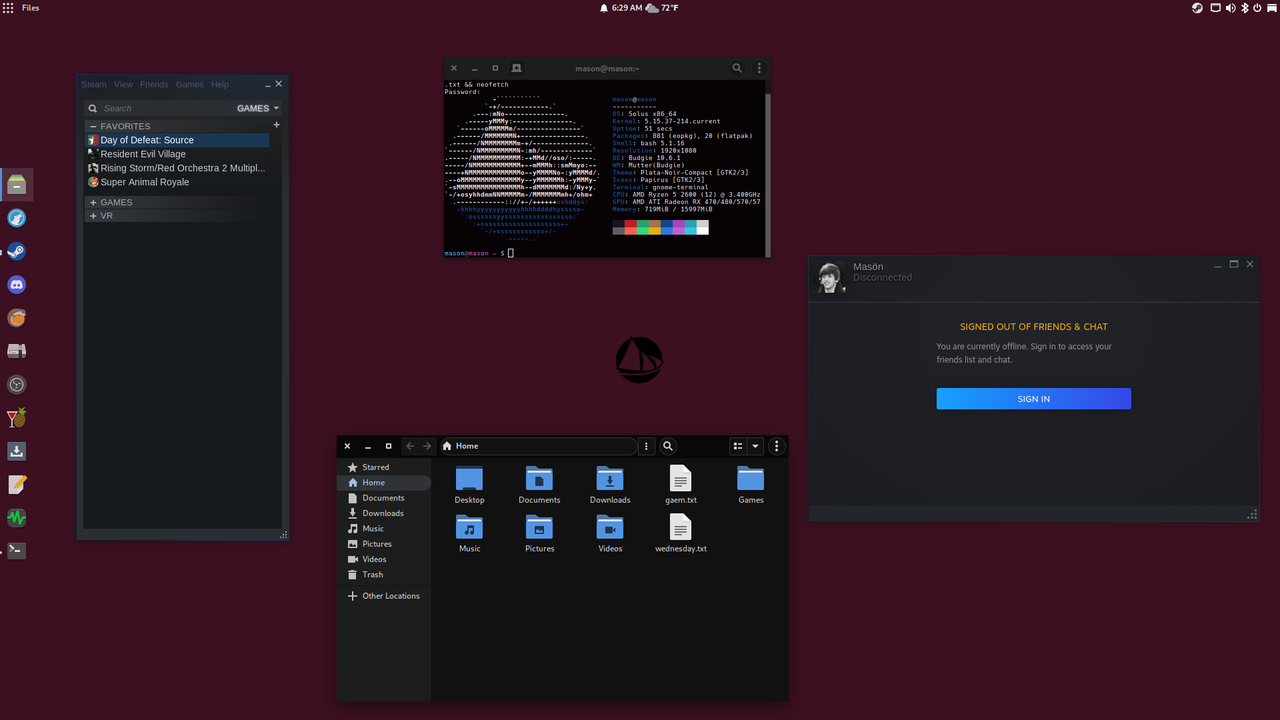Expand the GAMES category in Steam

(x=93, y=202)
